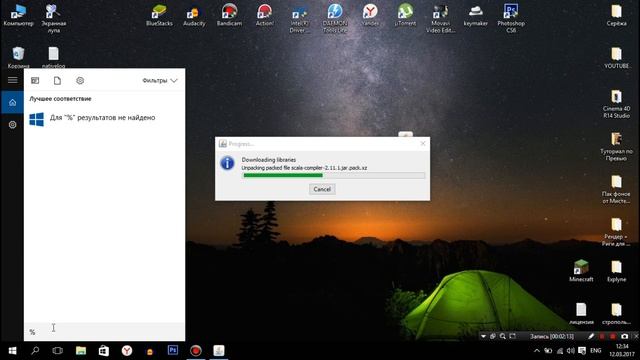The width and height of the screenshot is (640, 360).
Task: Launch uTorrent from the desktop
Action: [x=405, y=15]
